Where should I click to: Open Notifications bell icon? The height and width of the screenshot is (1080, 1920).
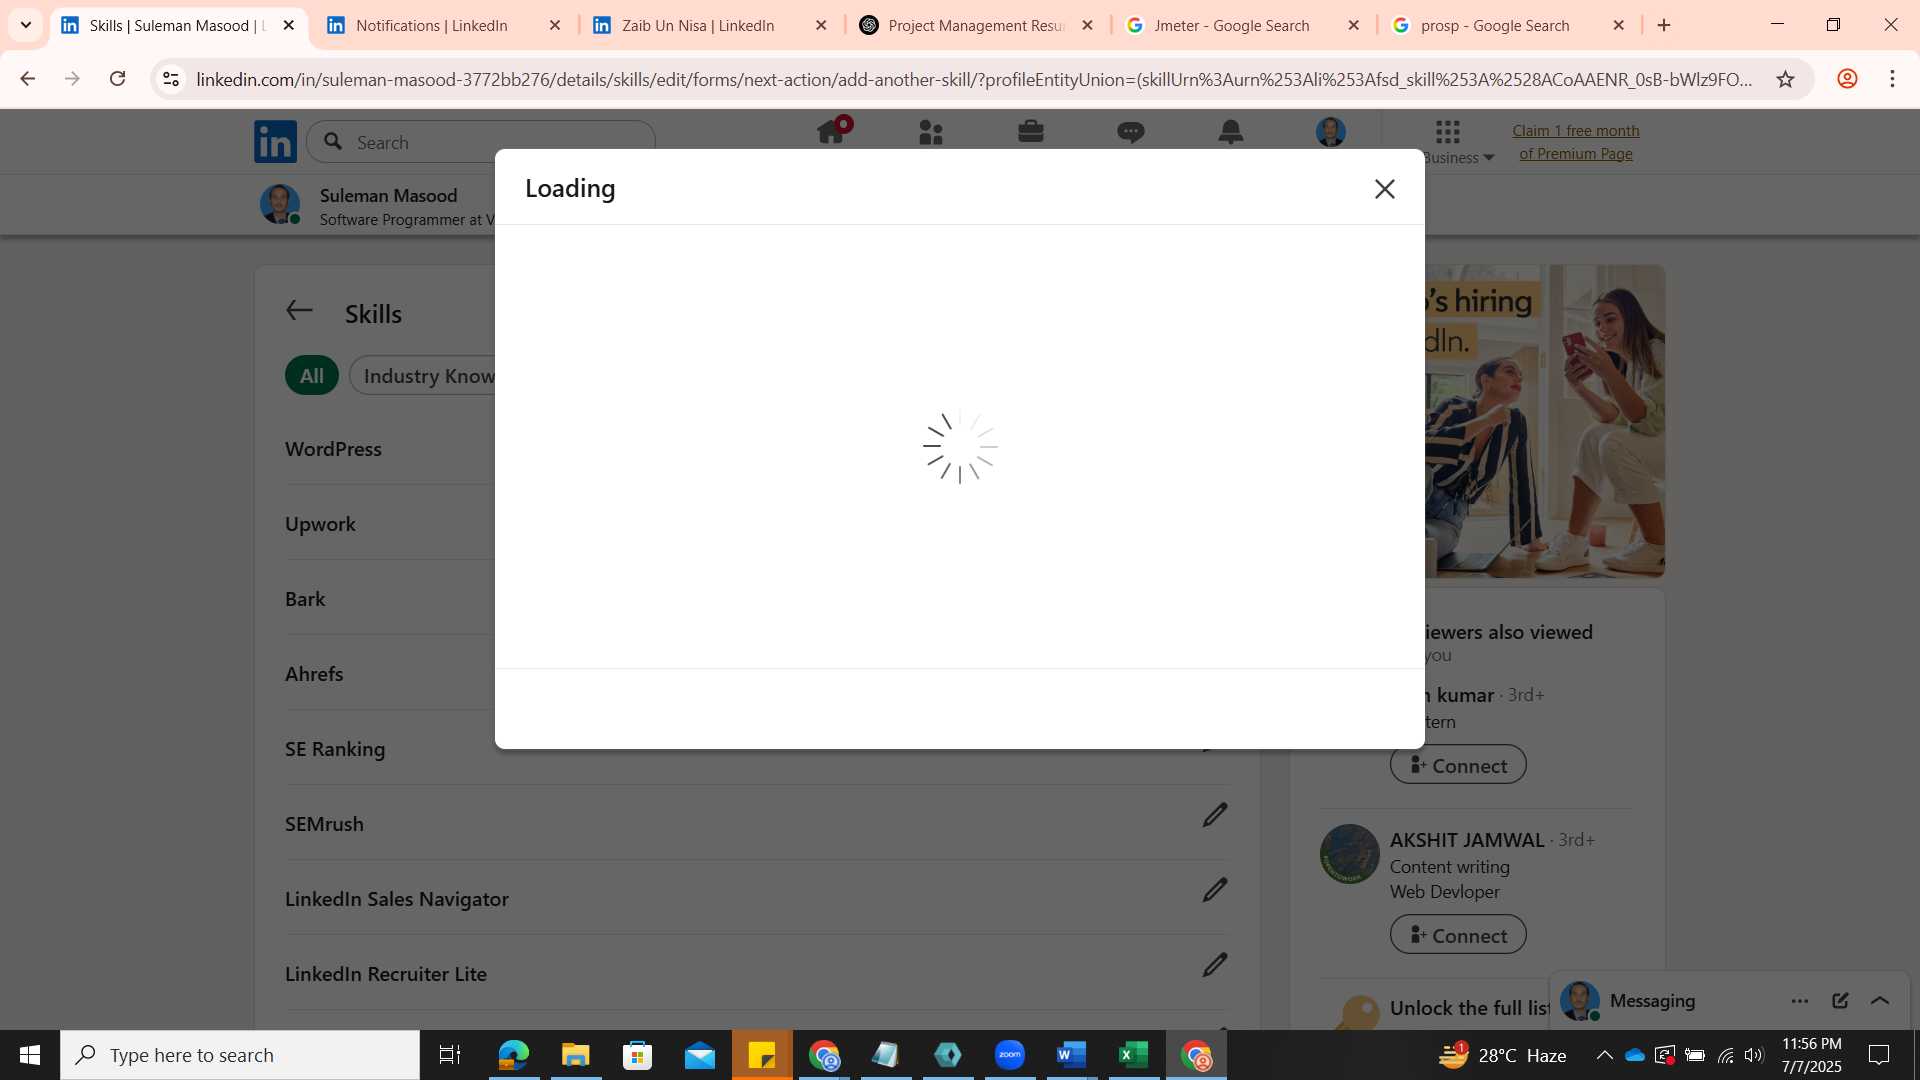tap(1231, 132)
